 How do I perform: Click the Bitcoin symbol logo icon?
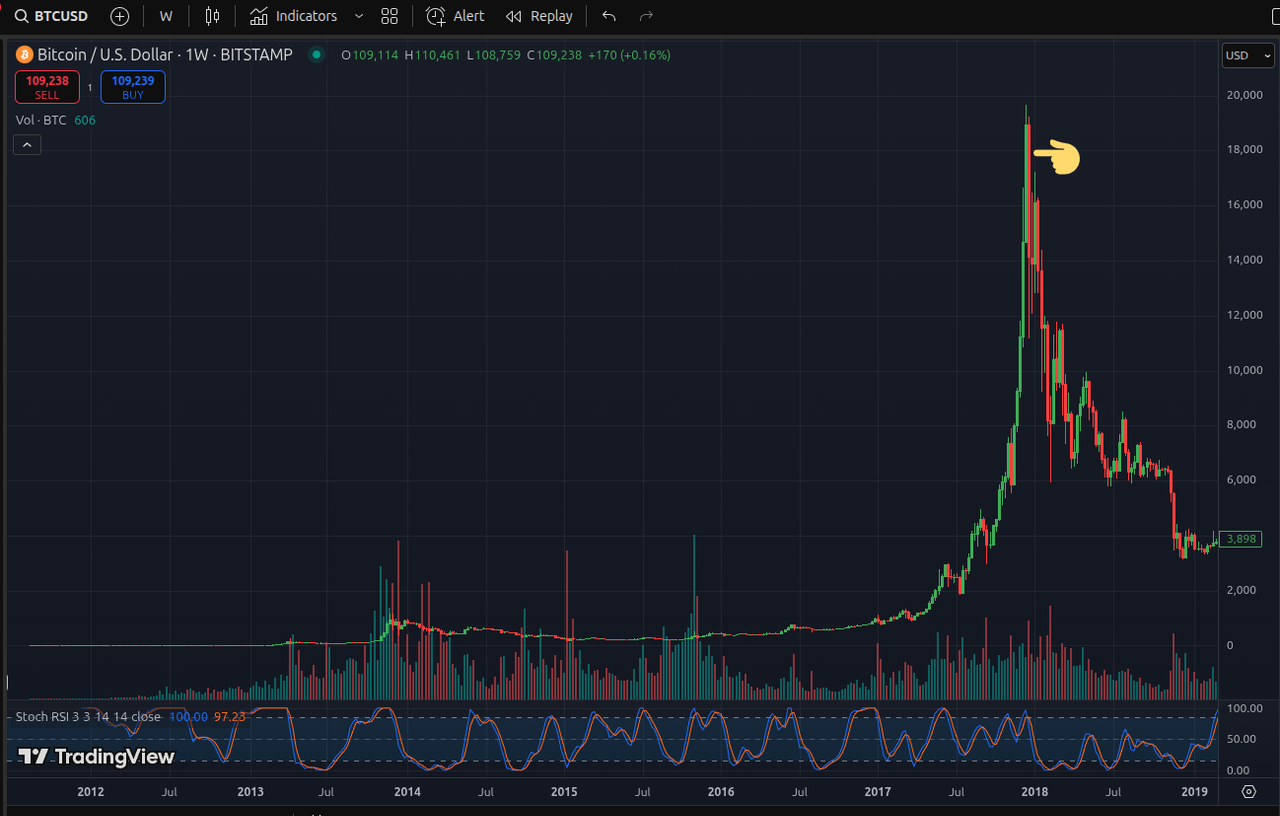24,55
